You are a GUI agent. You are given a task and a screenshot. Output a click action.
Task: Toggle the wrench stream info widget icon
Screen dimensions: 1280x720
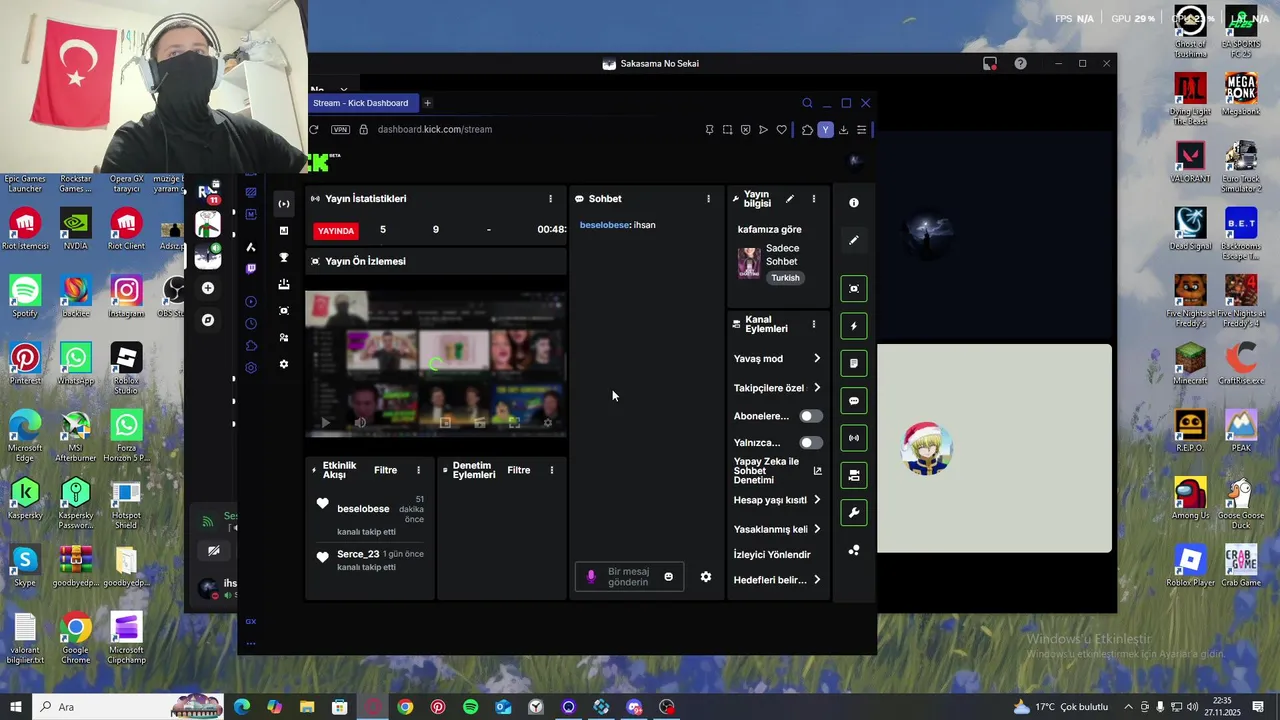pyautogui.click(x=854, y=513)
